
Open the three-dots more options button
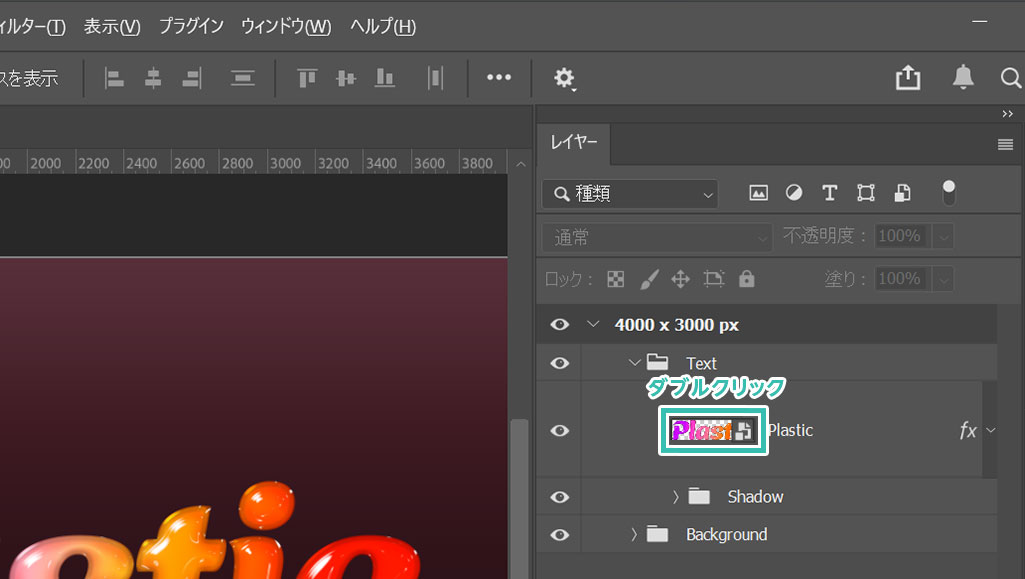499,78
